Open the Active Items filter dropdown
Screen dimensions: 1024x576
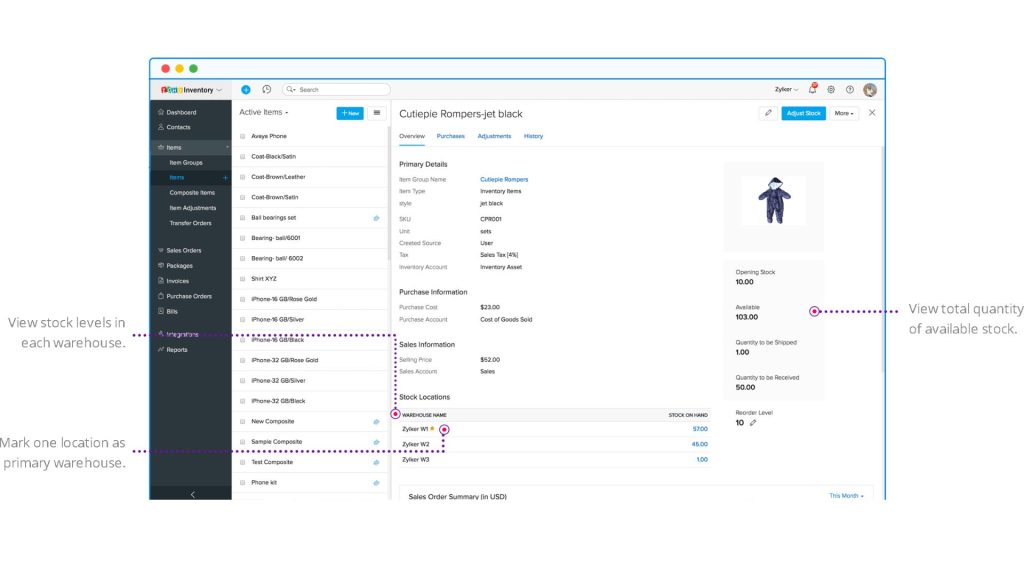click(263, 112)
